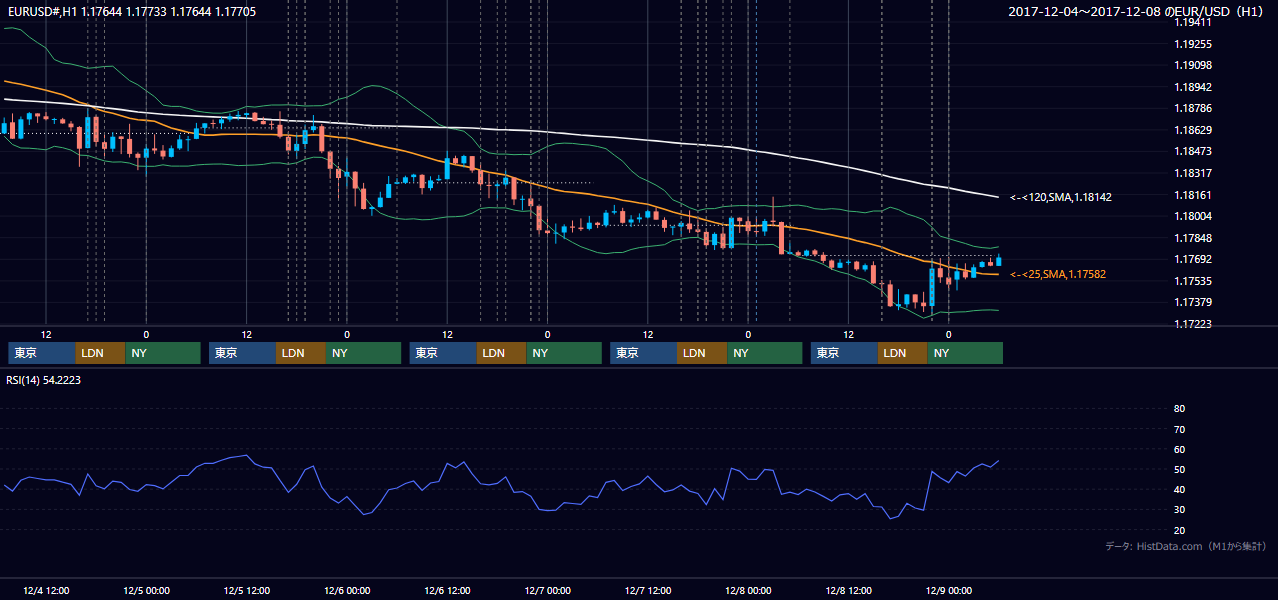This screenshot has height=600, width=1278.
Task: Click the 1.18473 price axis label
Action: point(1192,151)
